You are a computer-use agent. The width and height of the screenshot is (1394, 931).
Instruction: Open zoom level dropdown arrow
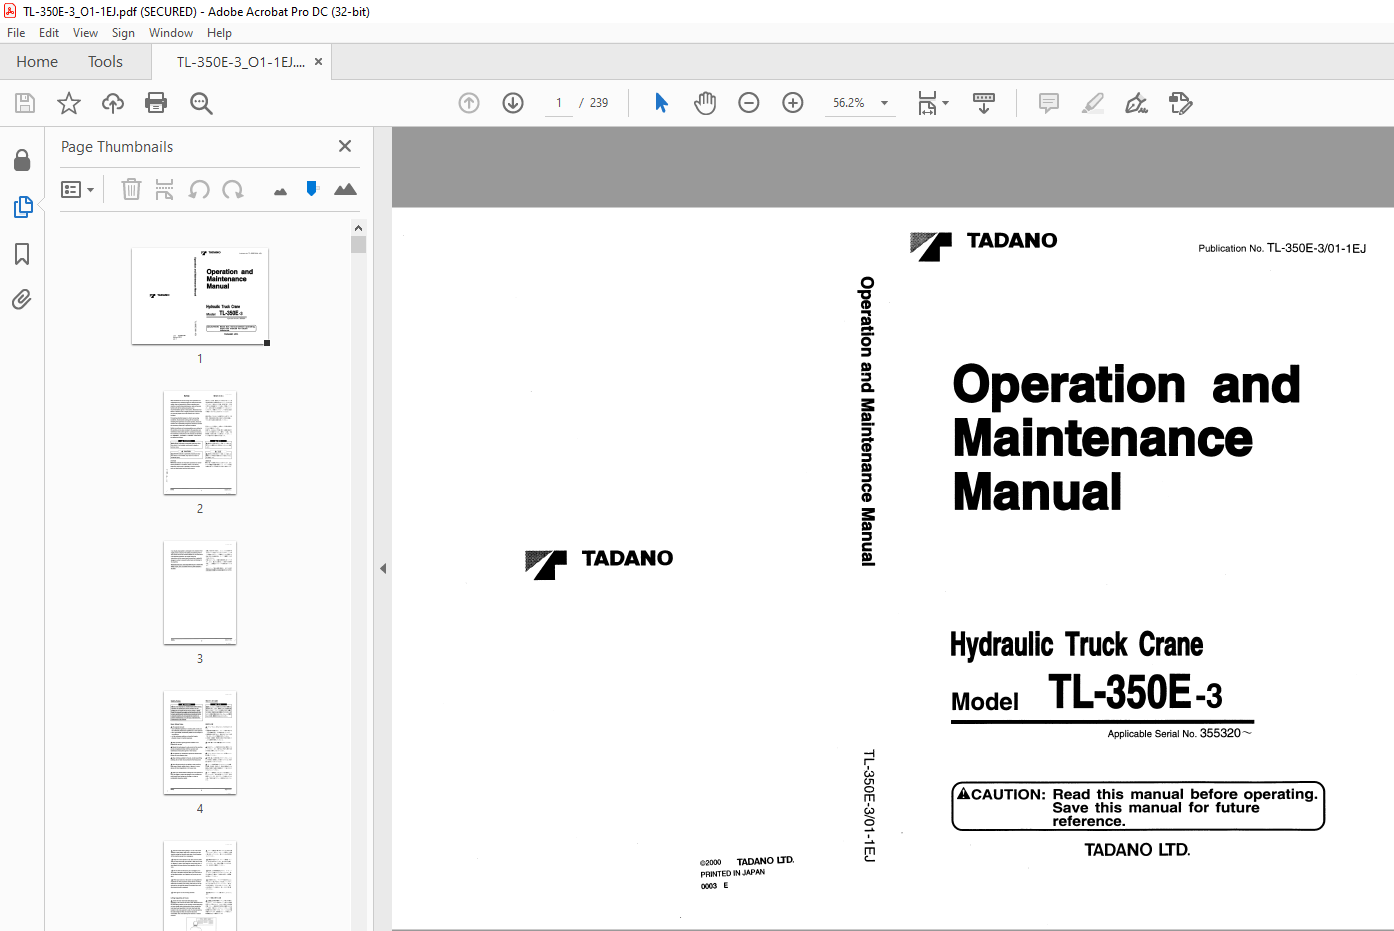pyautogui.click(x=884, y=103)
